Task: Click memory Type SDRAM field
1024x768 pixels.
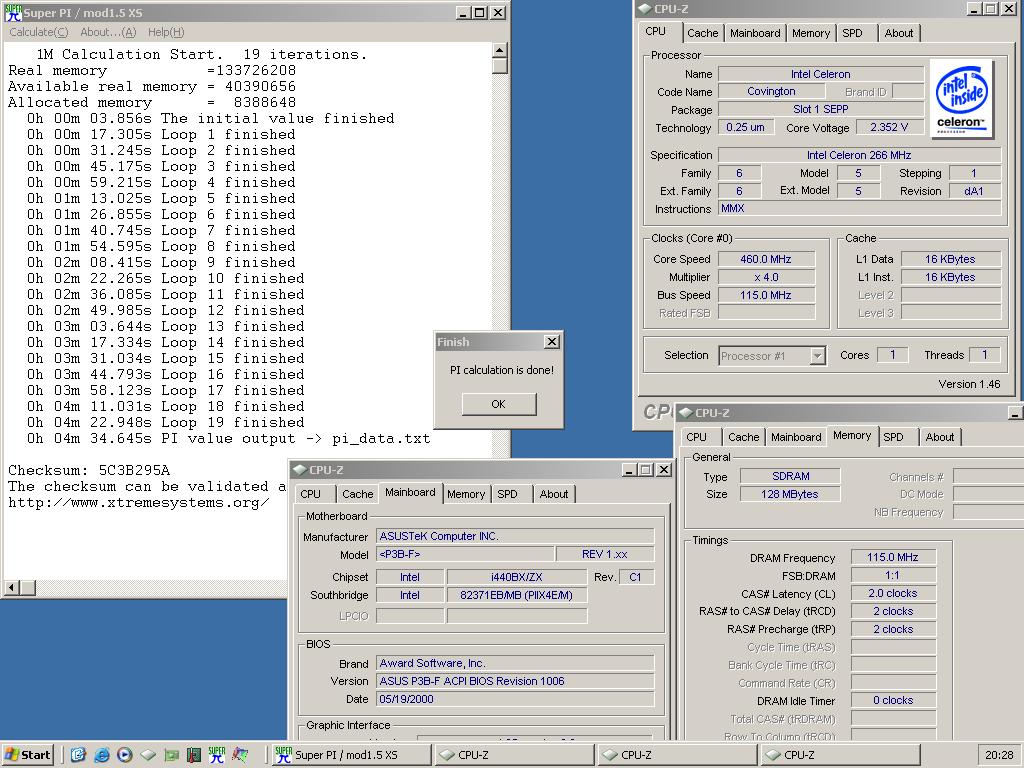Action: click(x=790, y=477)
